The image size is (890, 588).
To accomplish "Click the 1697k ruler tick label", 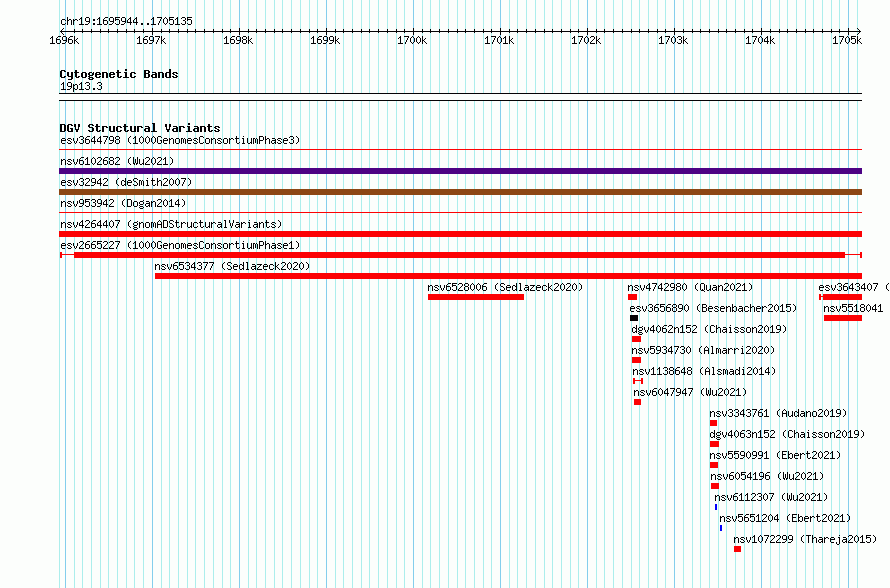I will 151,40.
